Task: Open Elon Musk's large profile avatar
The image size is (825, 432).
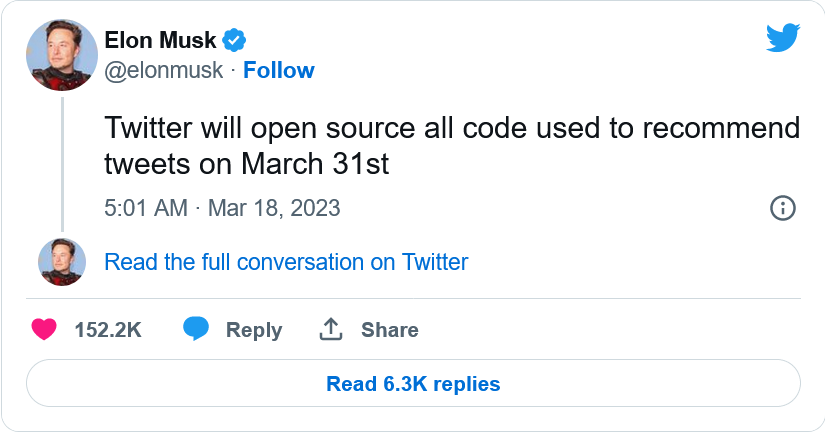Action: point(62,56)
